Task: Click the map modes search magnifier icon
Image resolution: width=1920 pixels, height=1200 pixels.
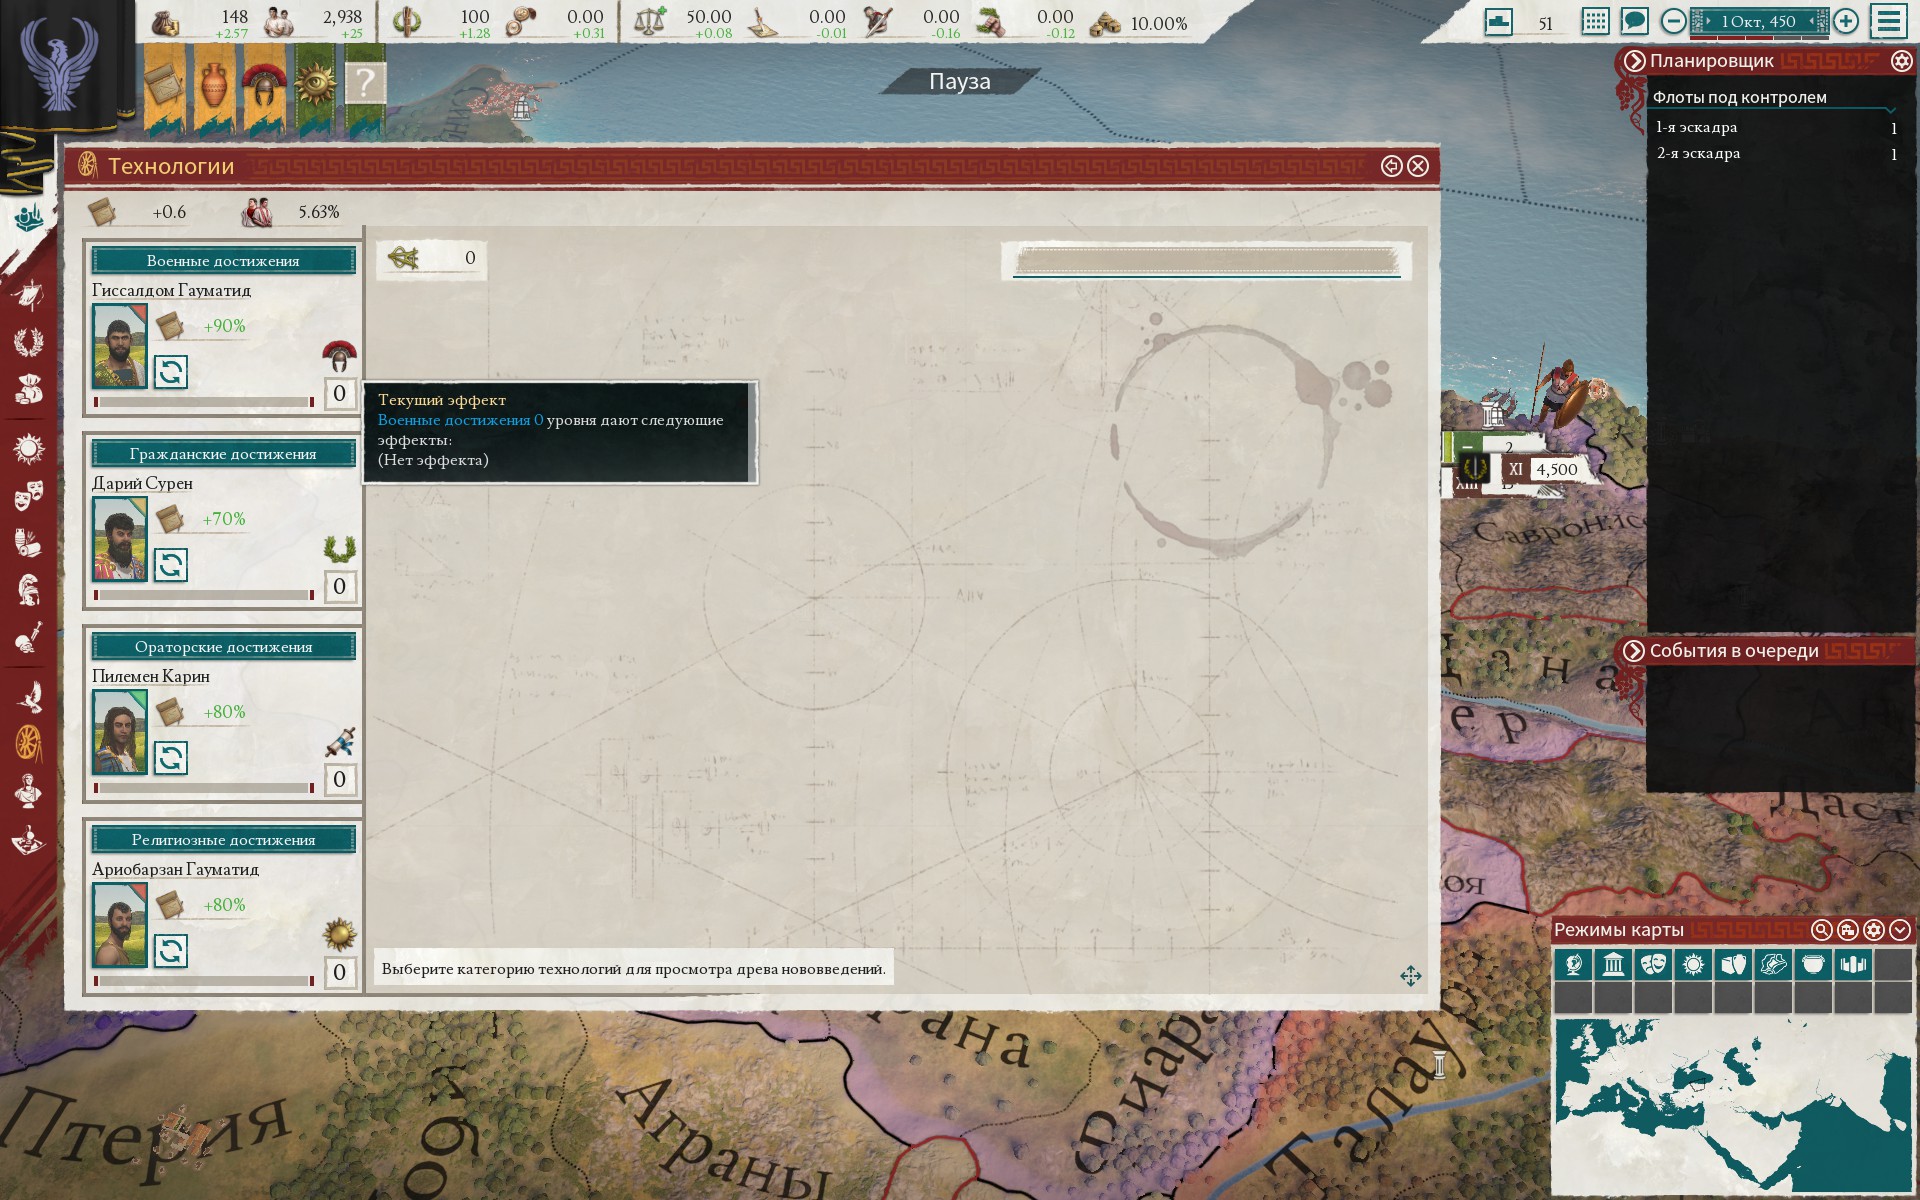Action: 1821,930
